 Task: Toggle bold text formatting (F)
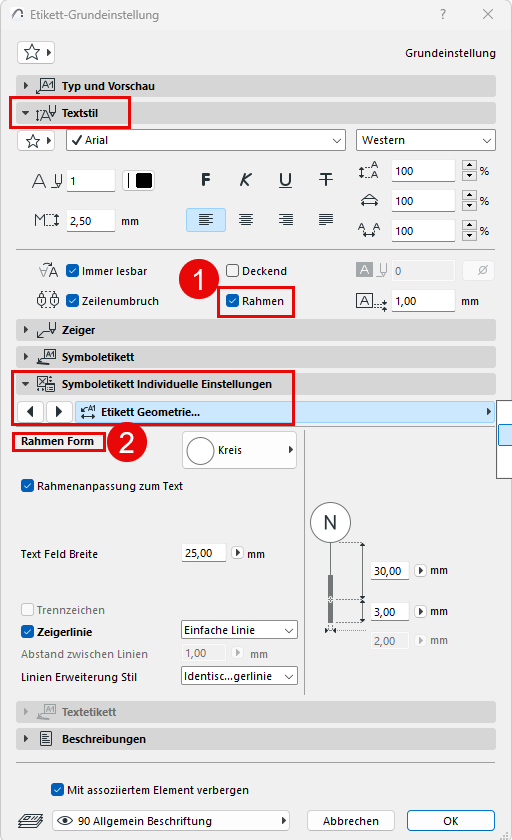tap(206, 180)
